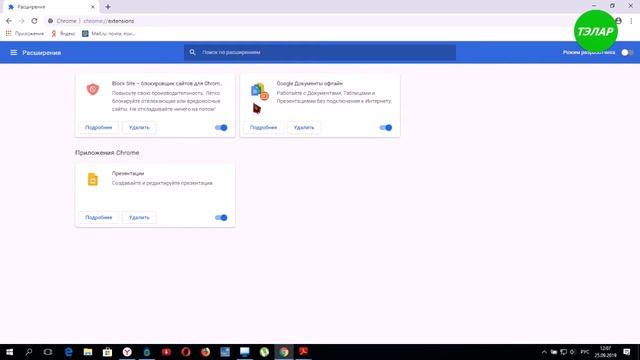This screenshot has height=360, width=640.
Task: Disable the Block Site extension toggle
Action: (x=221, y=128)
